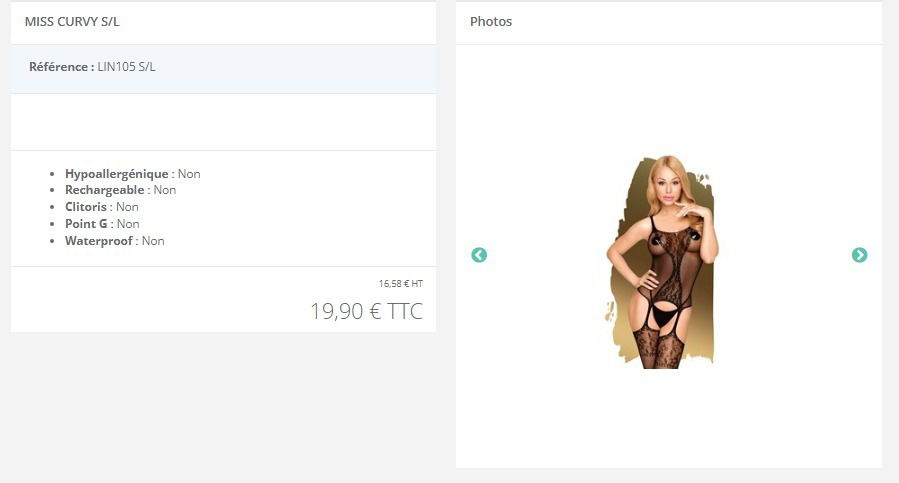Image resolution: width=899 pixels, height=483 pixels.
Task: Open the product photo in the carousel
Action: pyautogui.click(x=662, y=262)
